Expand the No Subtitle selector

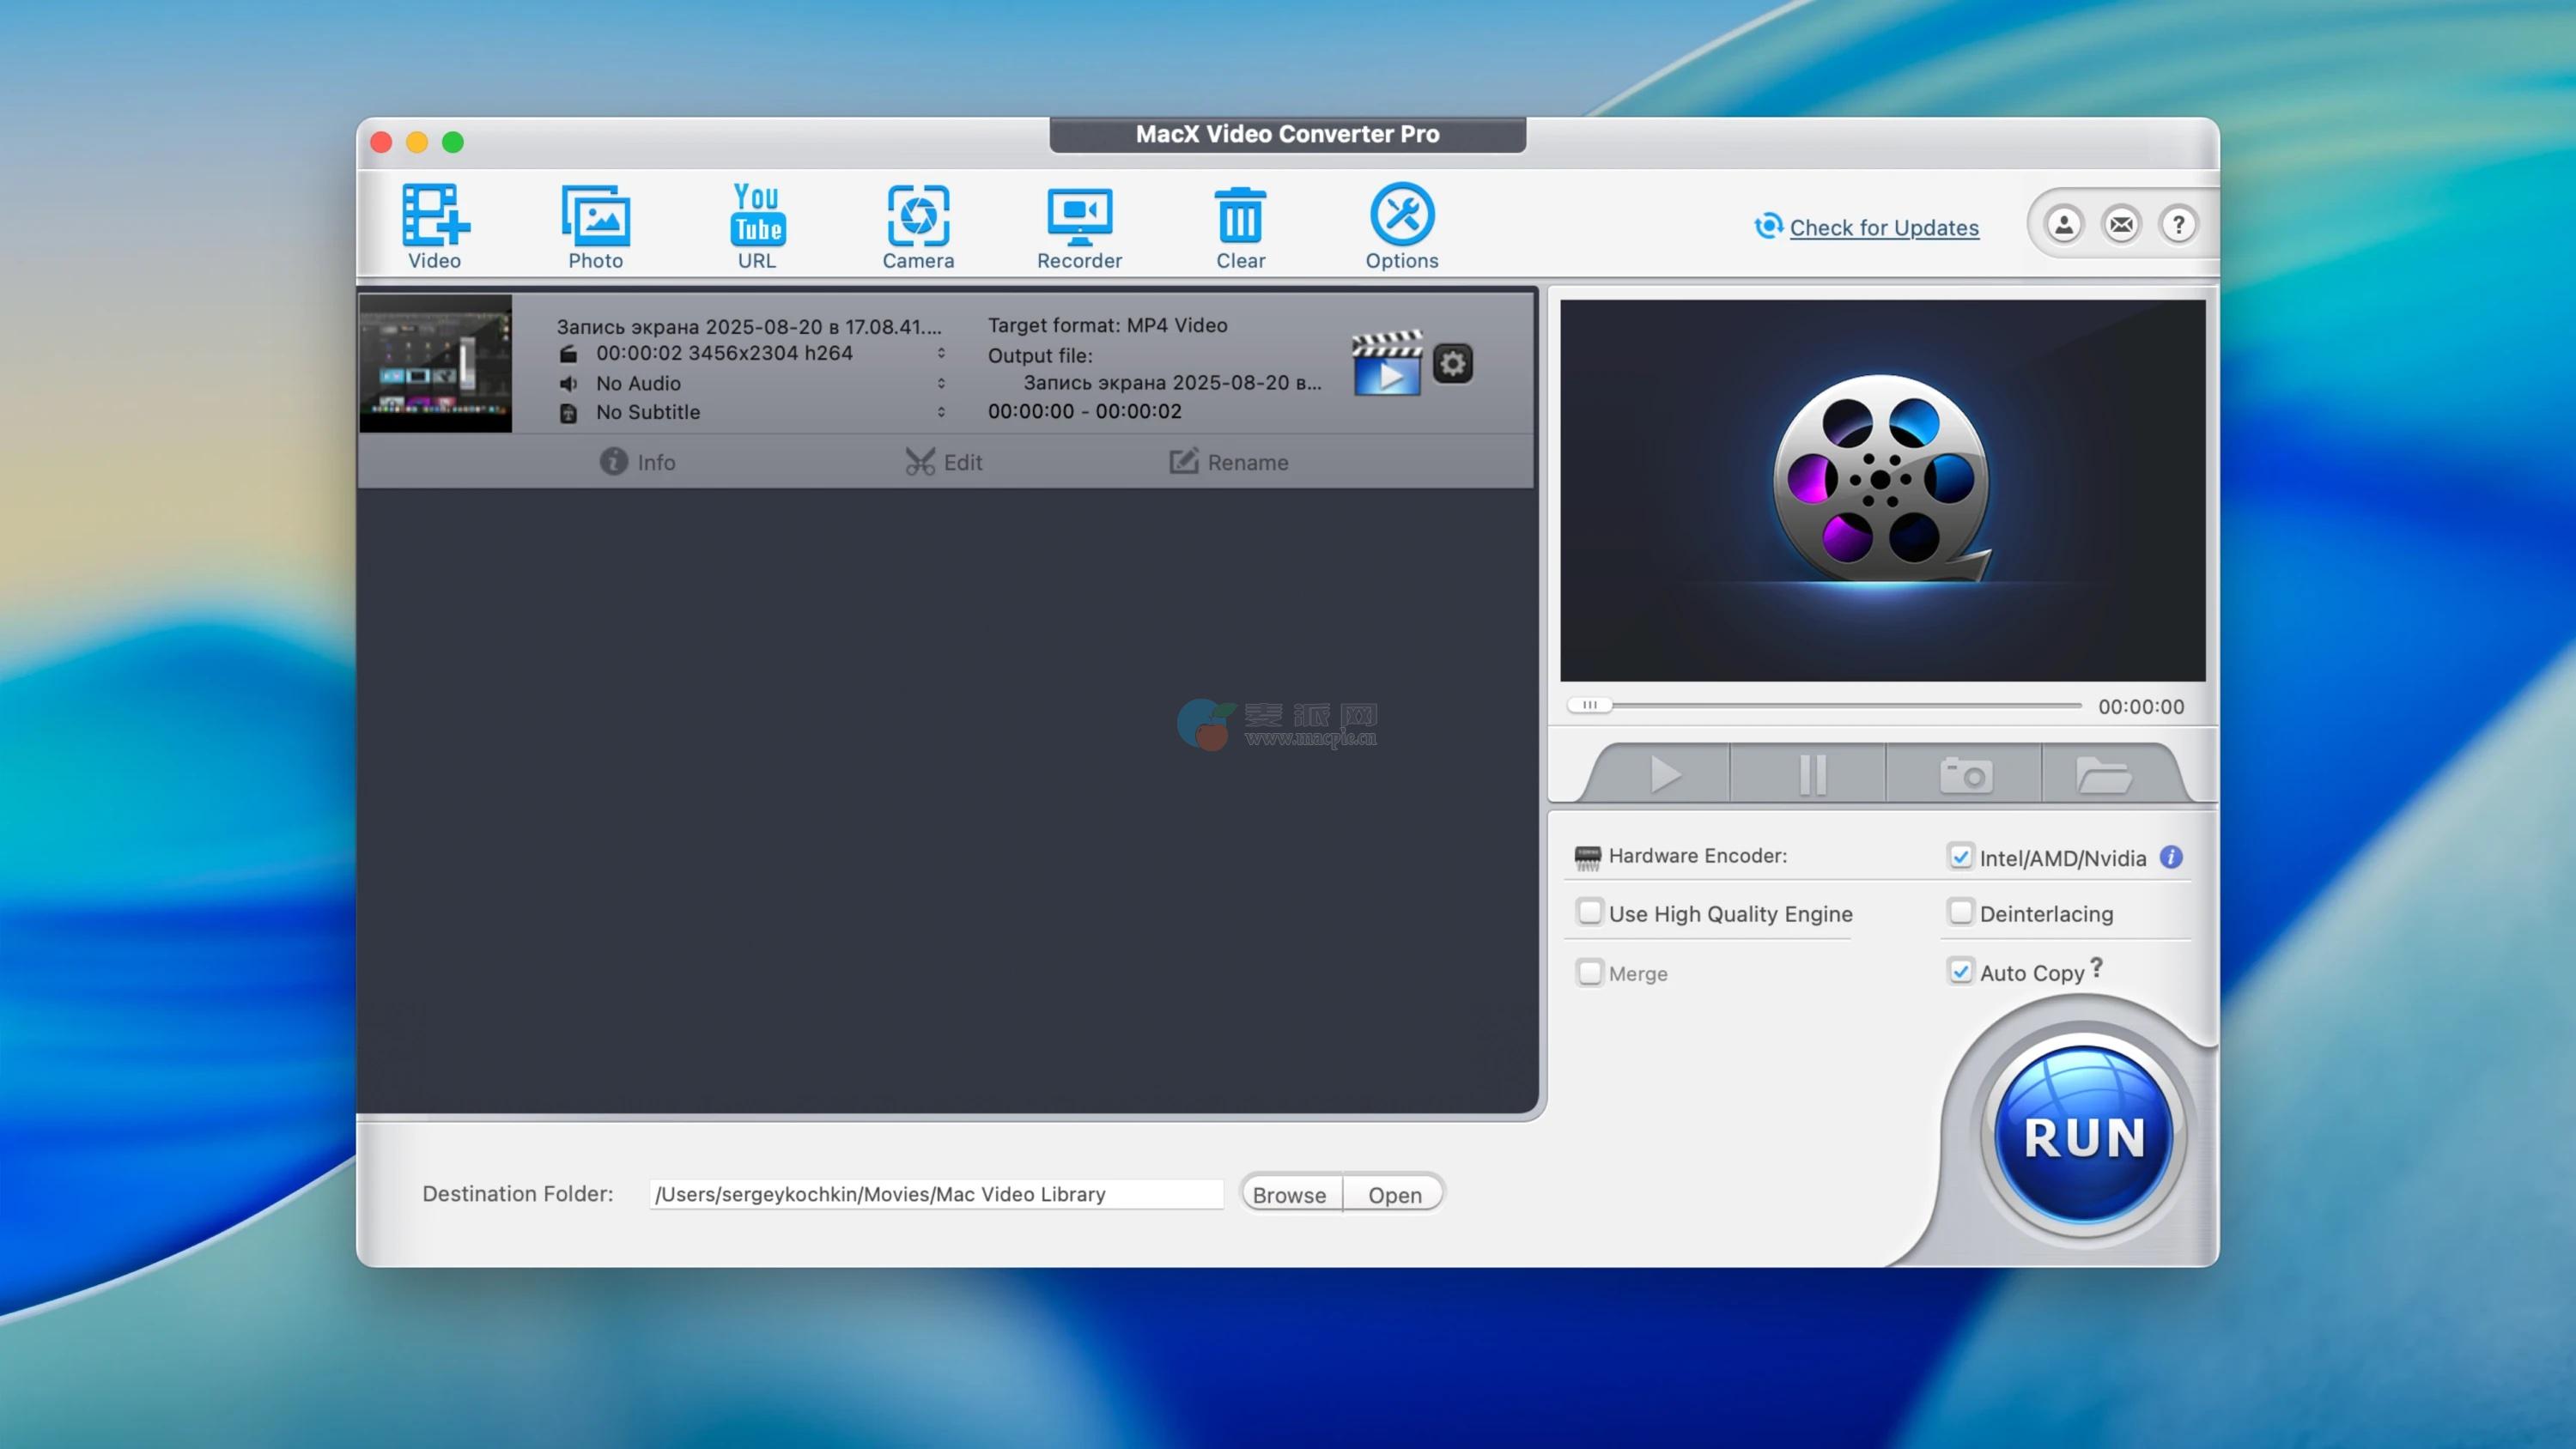[x=941, y=412]
